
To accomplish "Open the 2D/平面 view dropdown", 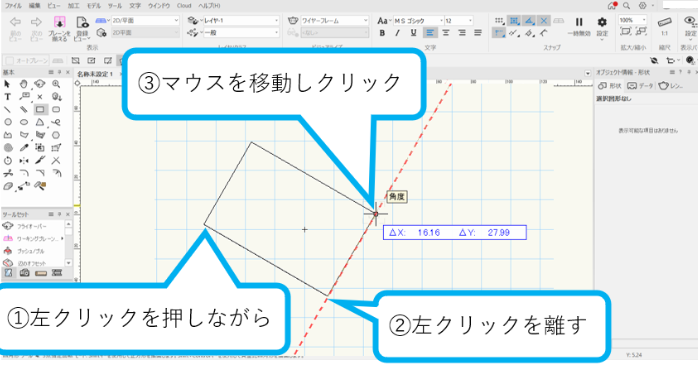I will coord(145,20).
